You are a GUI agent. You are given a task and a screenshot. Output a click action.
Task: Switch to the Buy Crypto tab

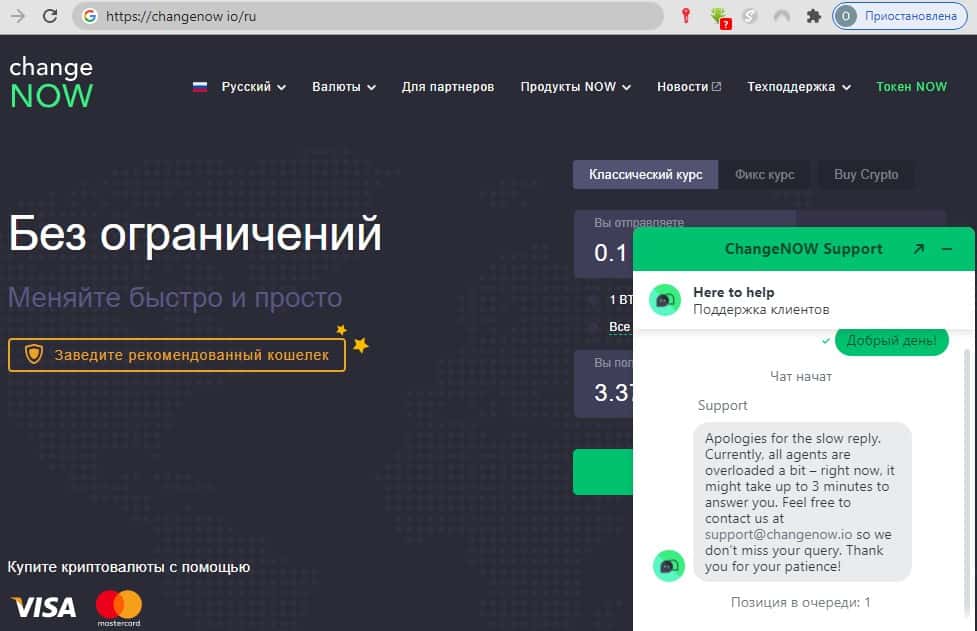(866, 174)
